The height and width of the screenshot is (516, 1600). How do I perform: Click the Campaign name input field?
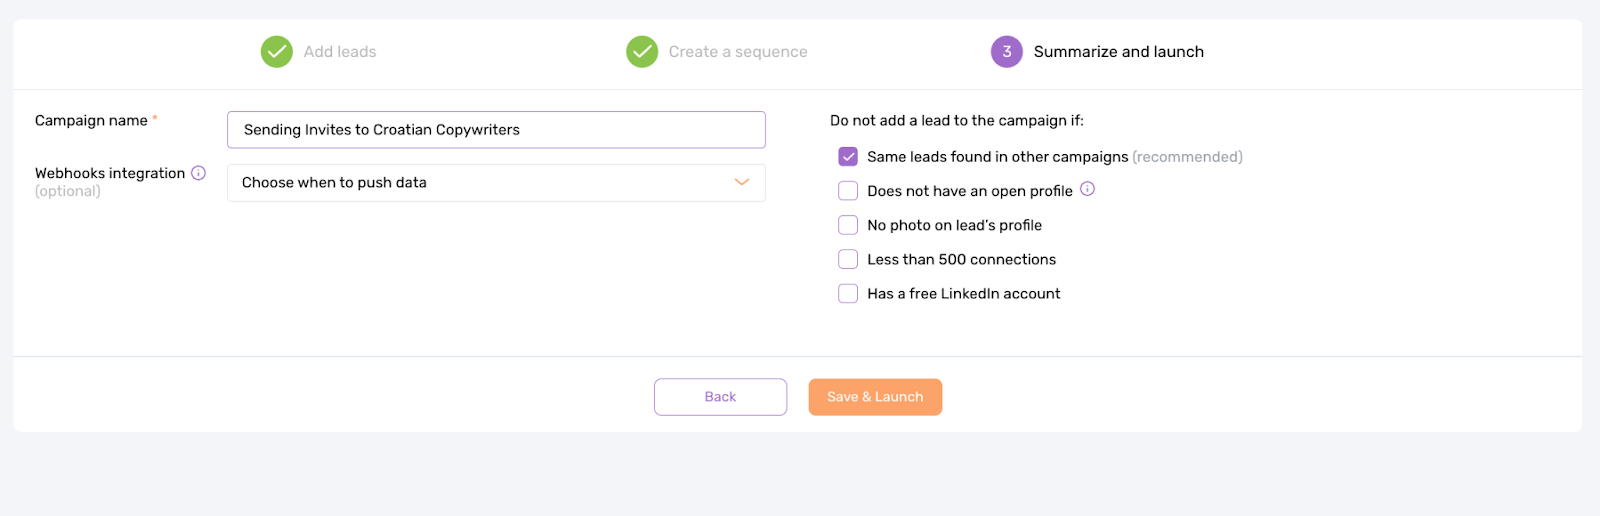(496, 130)
